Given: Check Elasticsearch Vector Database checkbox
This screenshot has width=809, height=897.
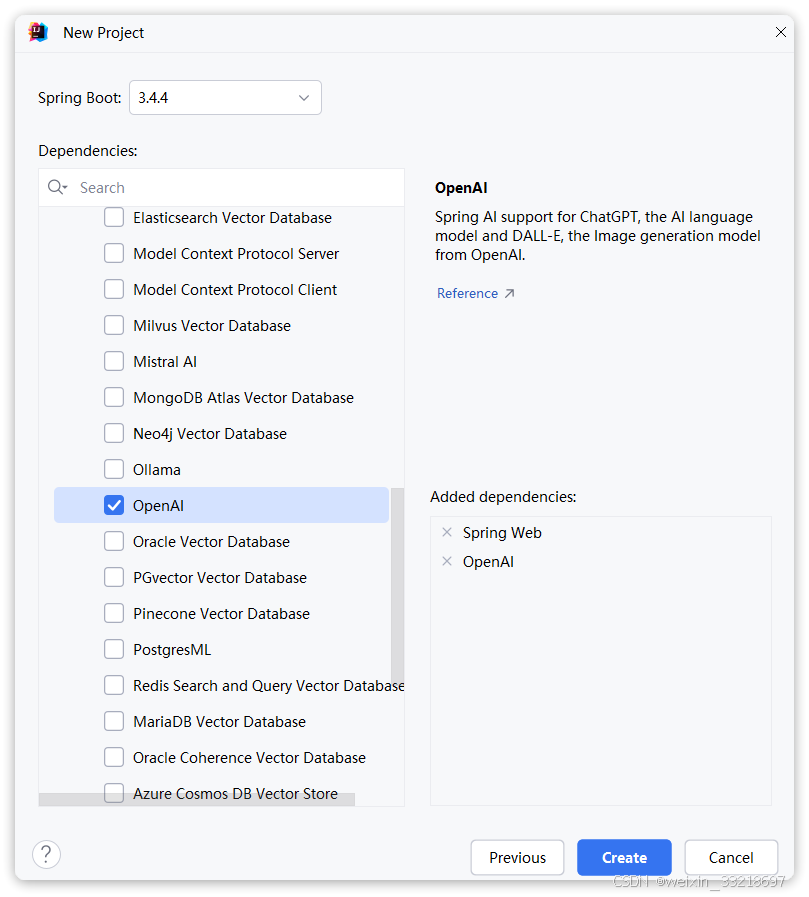Looking at the screenshot, I should (x=114, y=217).
